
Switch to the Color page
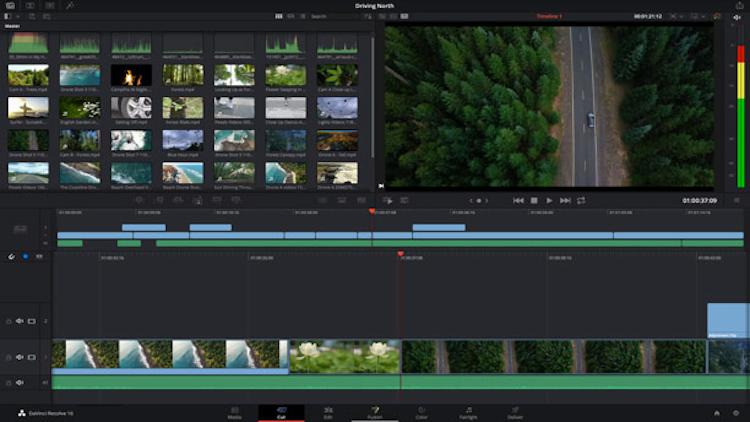tap(421, 413)
